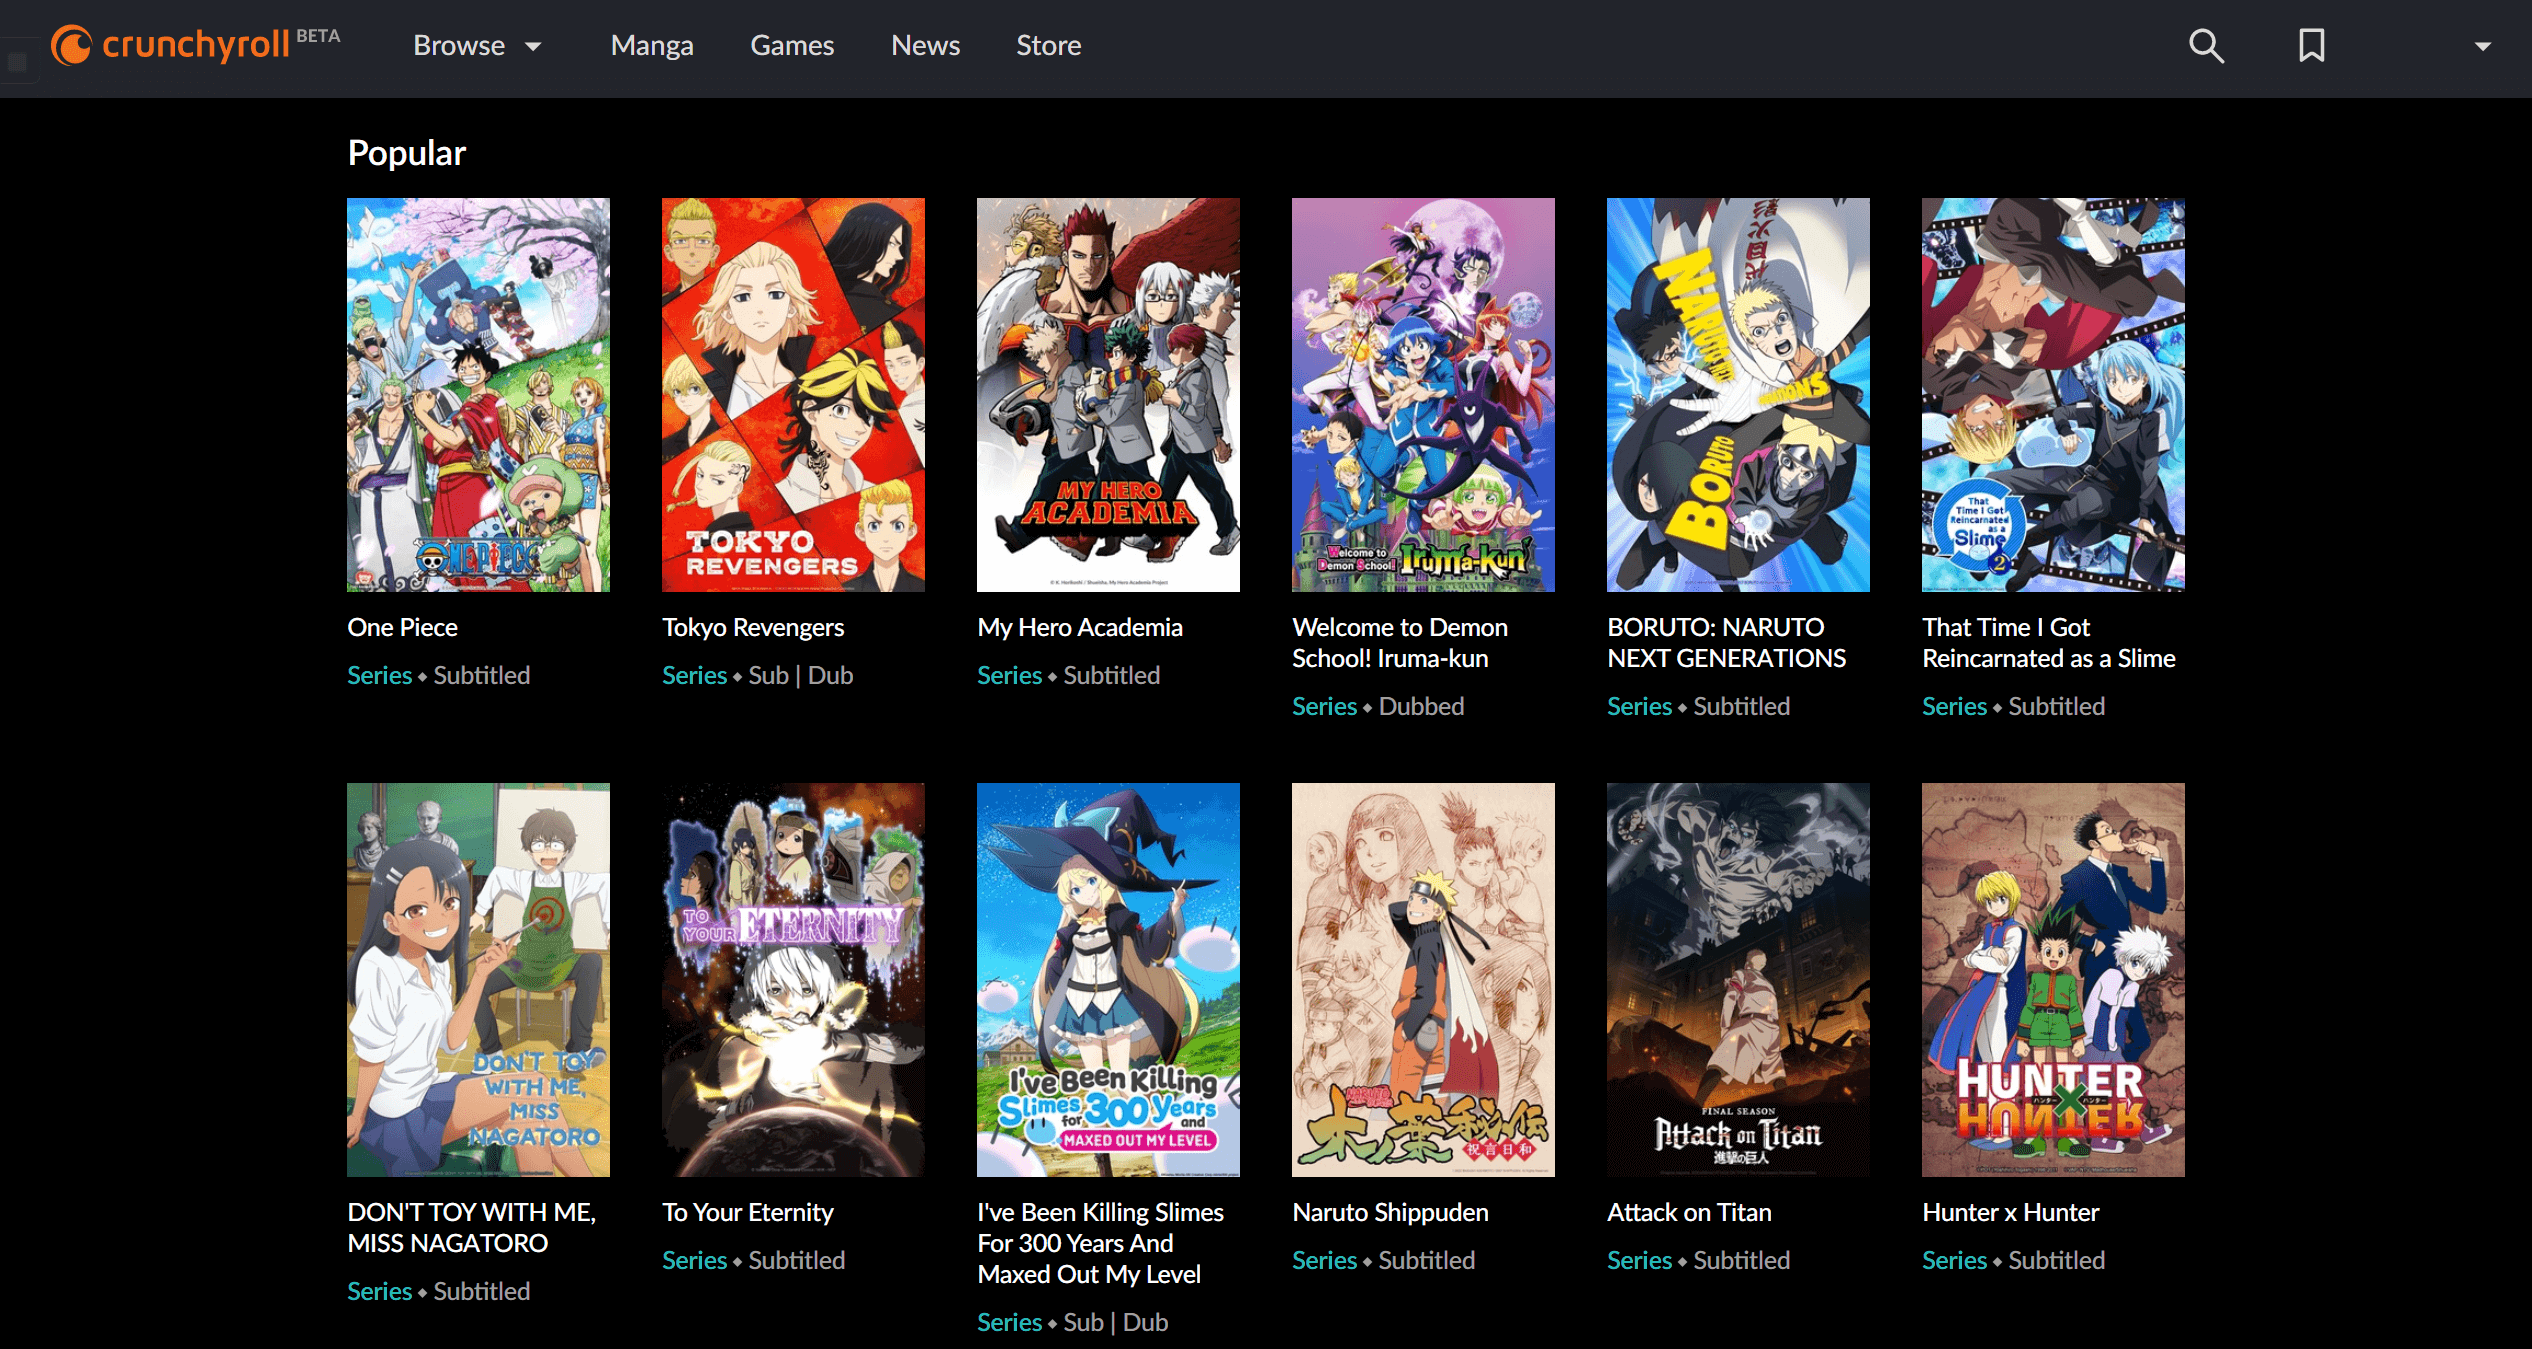Open the To Your Eternity poster
This screenshot has width=2532, height=1349.
(793, 980)
